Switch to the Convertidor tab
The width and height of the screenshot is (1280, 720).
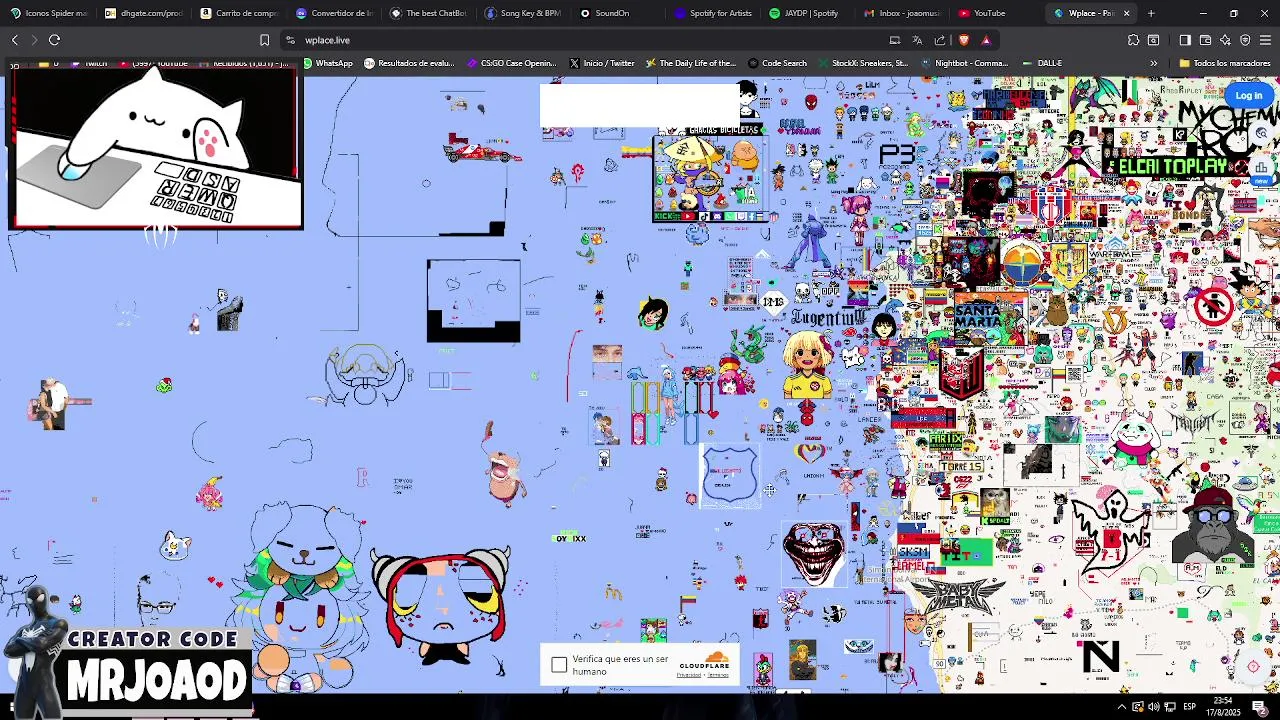[x=334, y=13]
